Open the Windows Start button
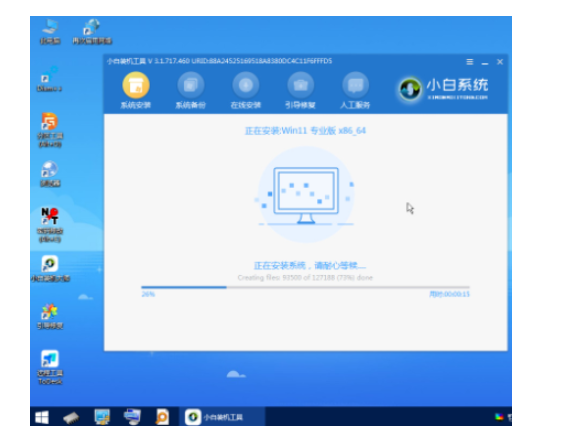The width and height of the screenshot is (588, 439). [42, 417]
